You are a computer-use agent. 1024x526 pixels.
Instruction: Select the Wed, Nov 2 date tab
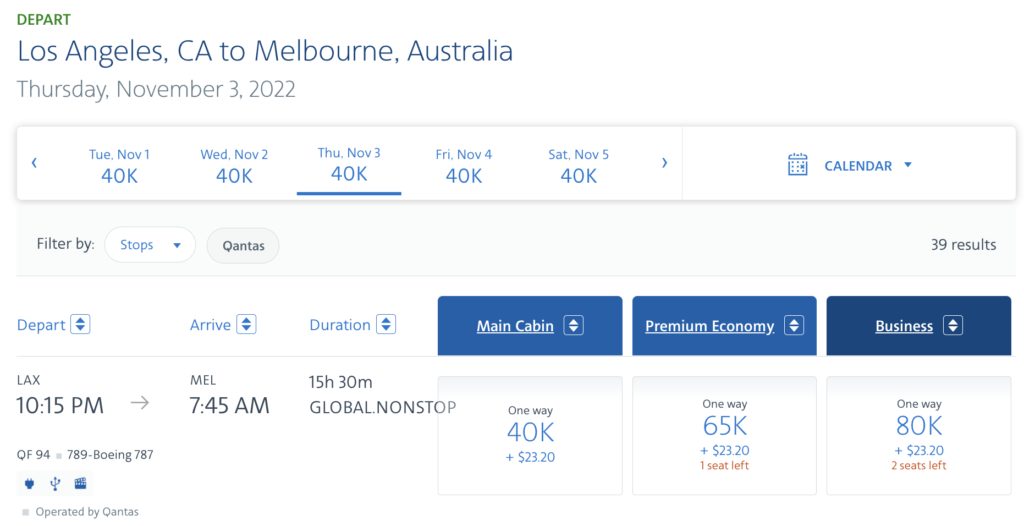tap(234, 165)
